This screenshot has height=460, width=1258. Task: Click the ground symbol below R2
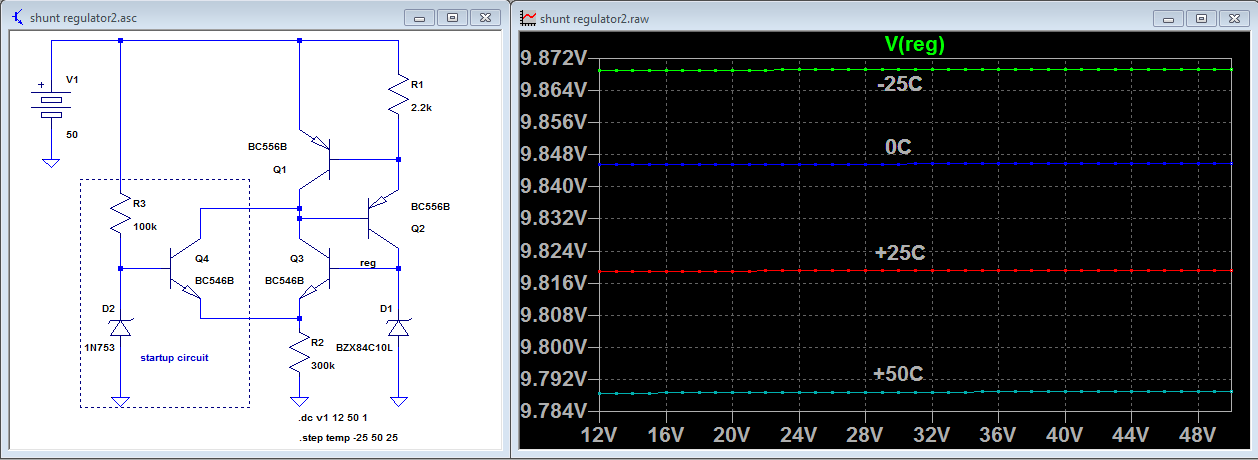pyautogui.click(x=300, y=400)
